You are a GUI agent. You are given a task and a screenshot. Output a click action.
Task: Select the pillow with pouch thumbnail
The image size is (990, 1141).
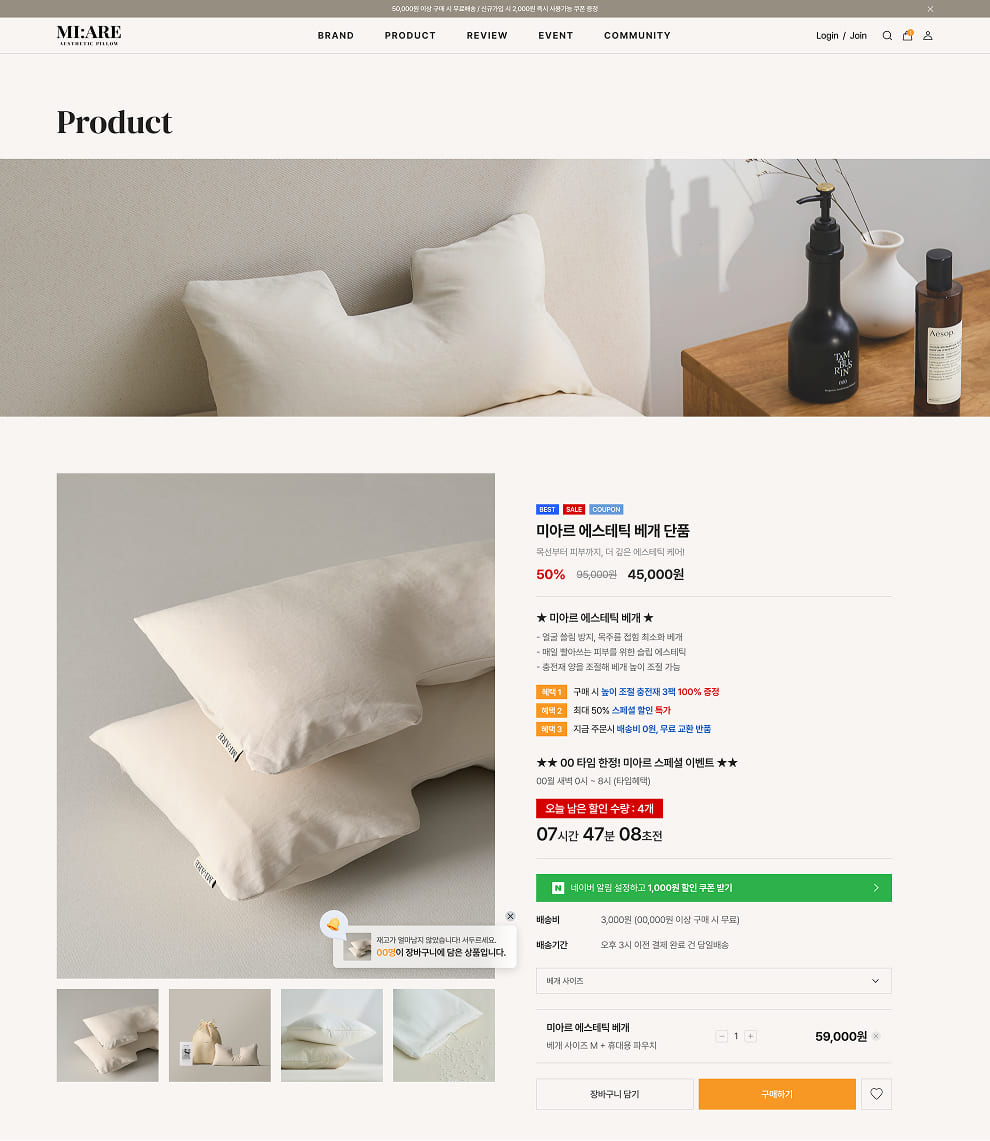(220, 1035)
